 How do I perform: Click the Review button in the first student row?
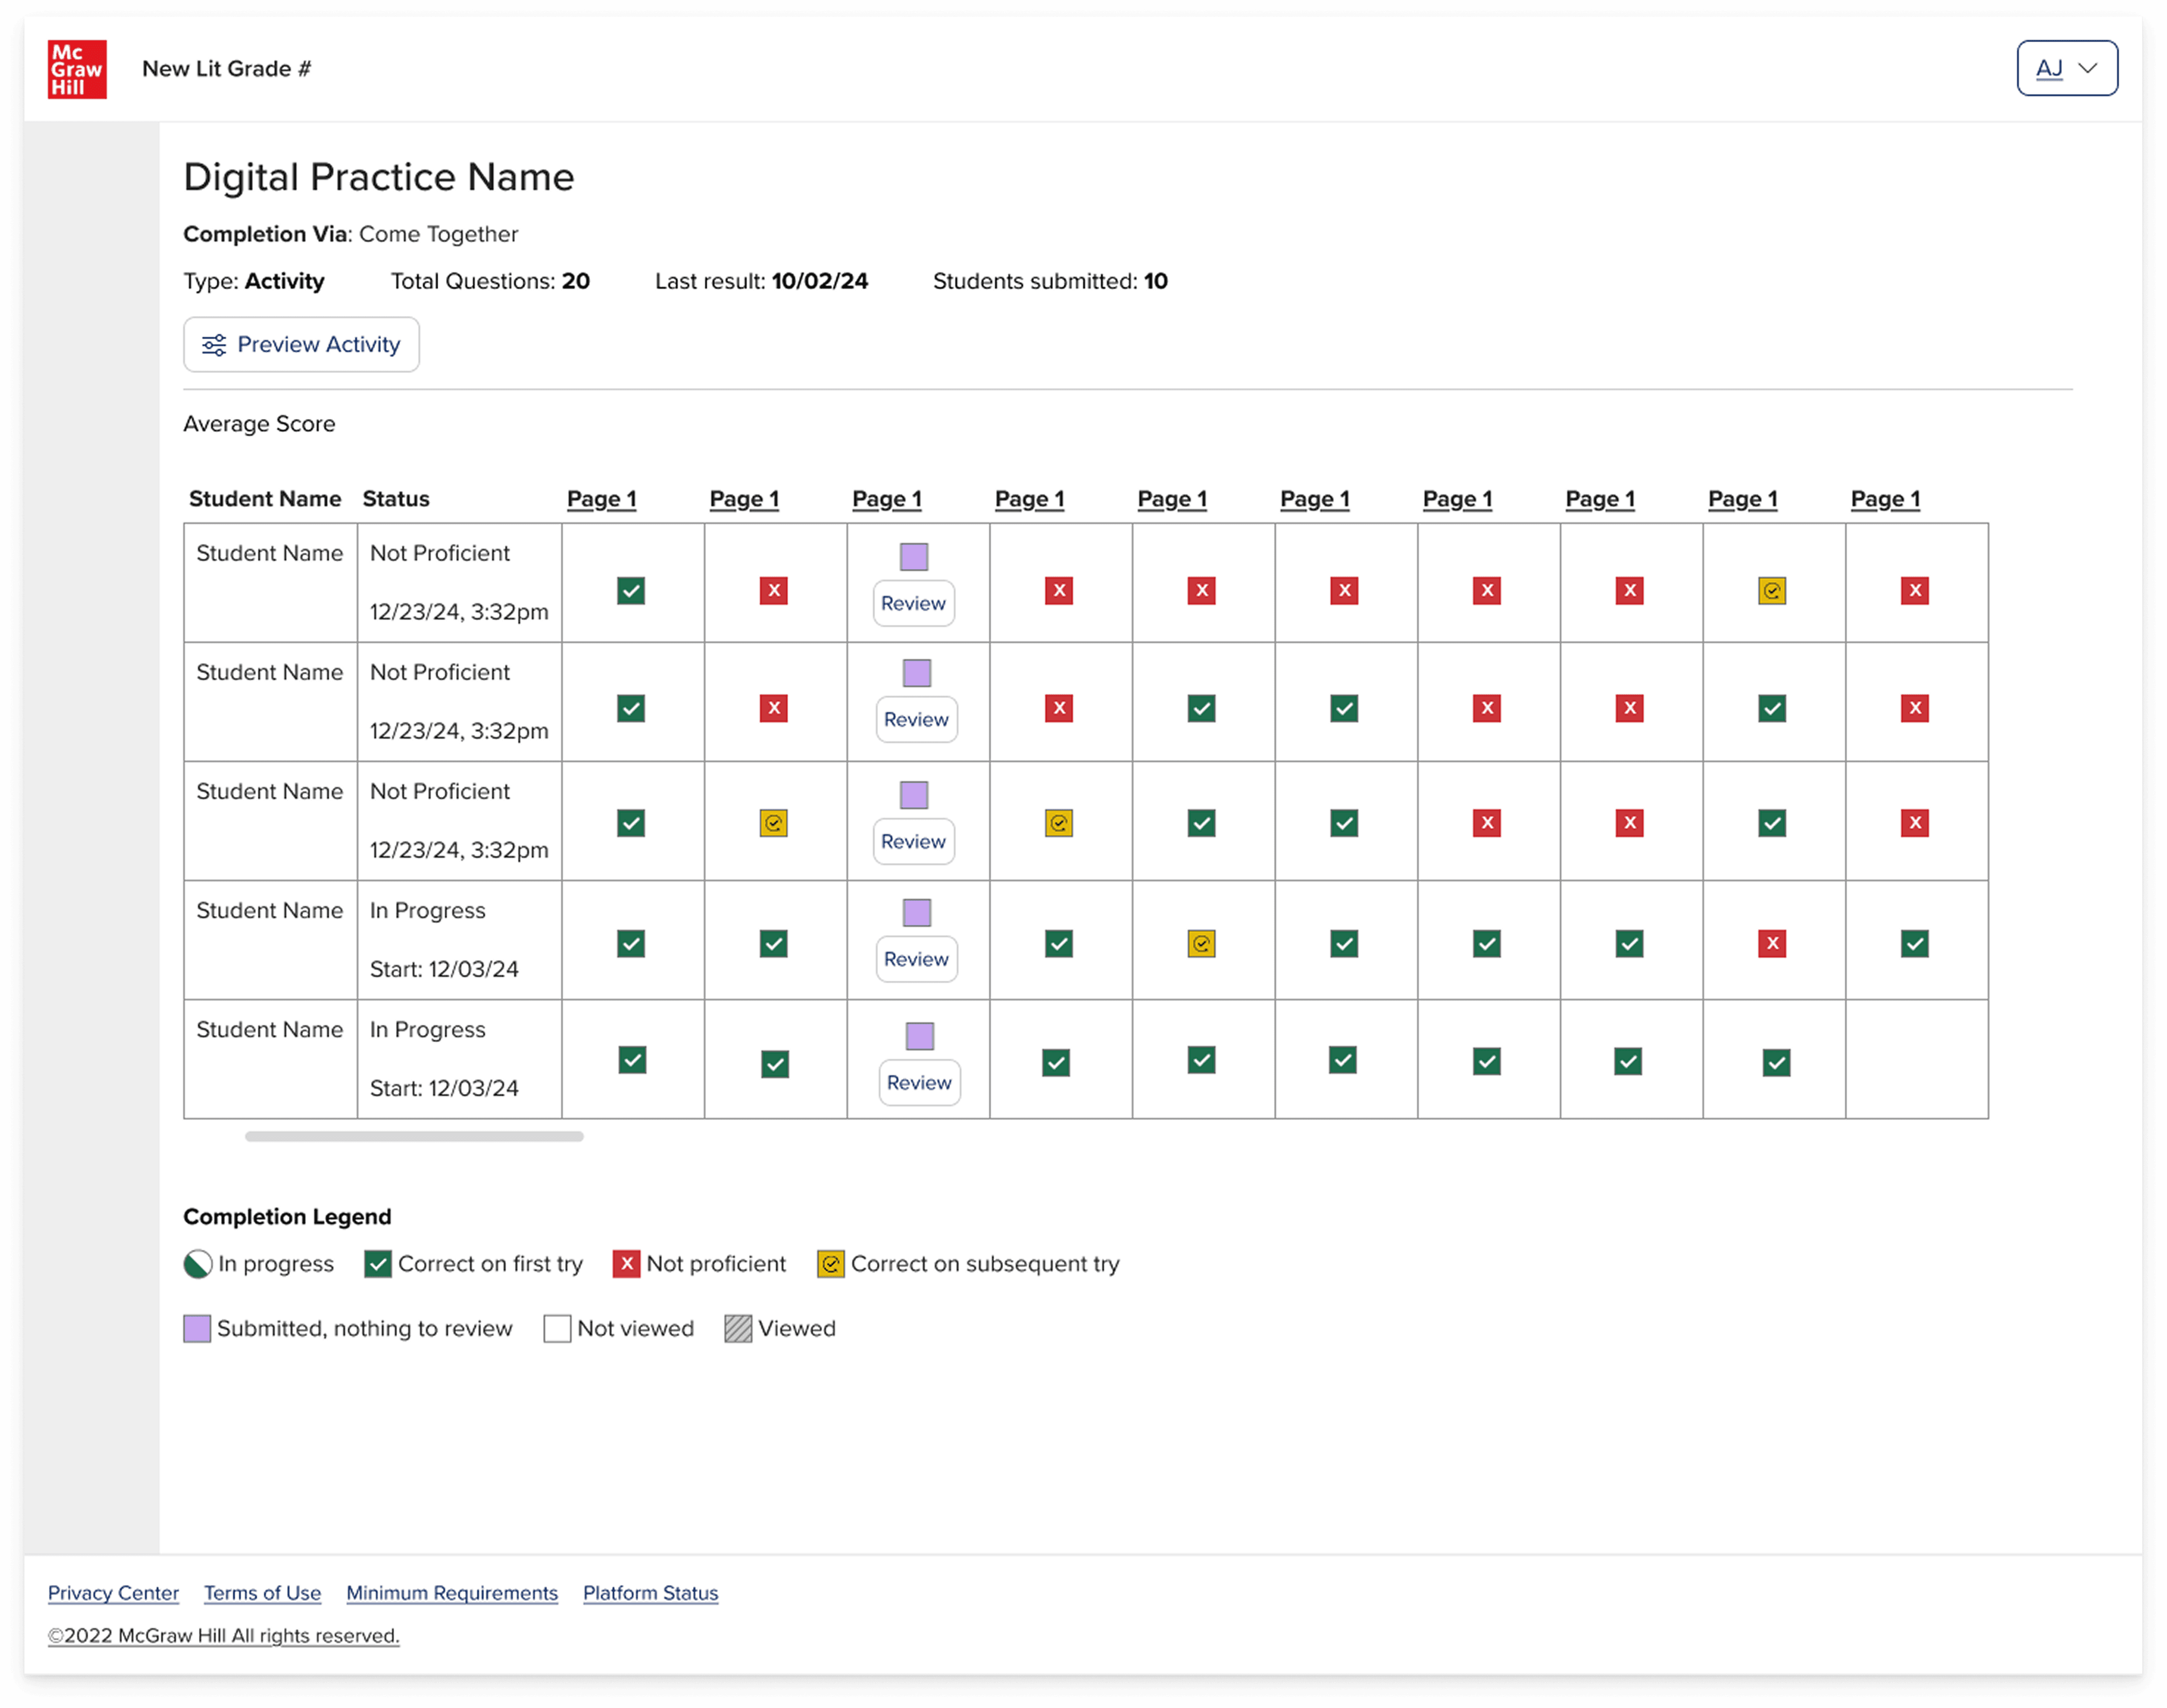[913, 603]
